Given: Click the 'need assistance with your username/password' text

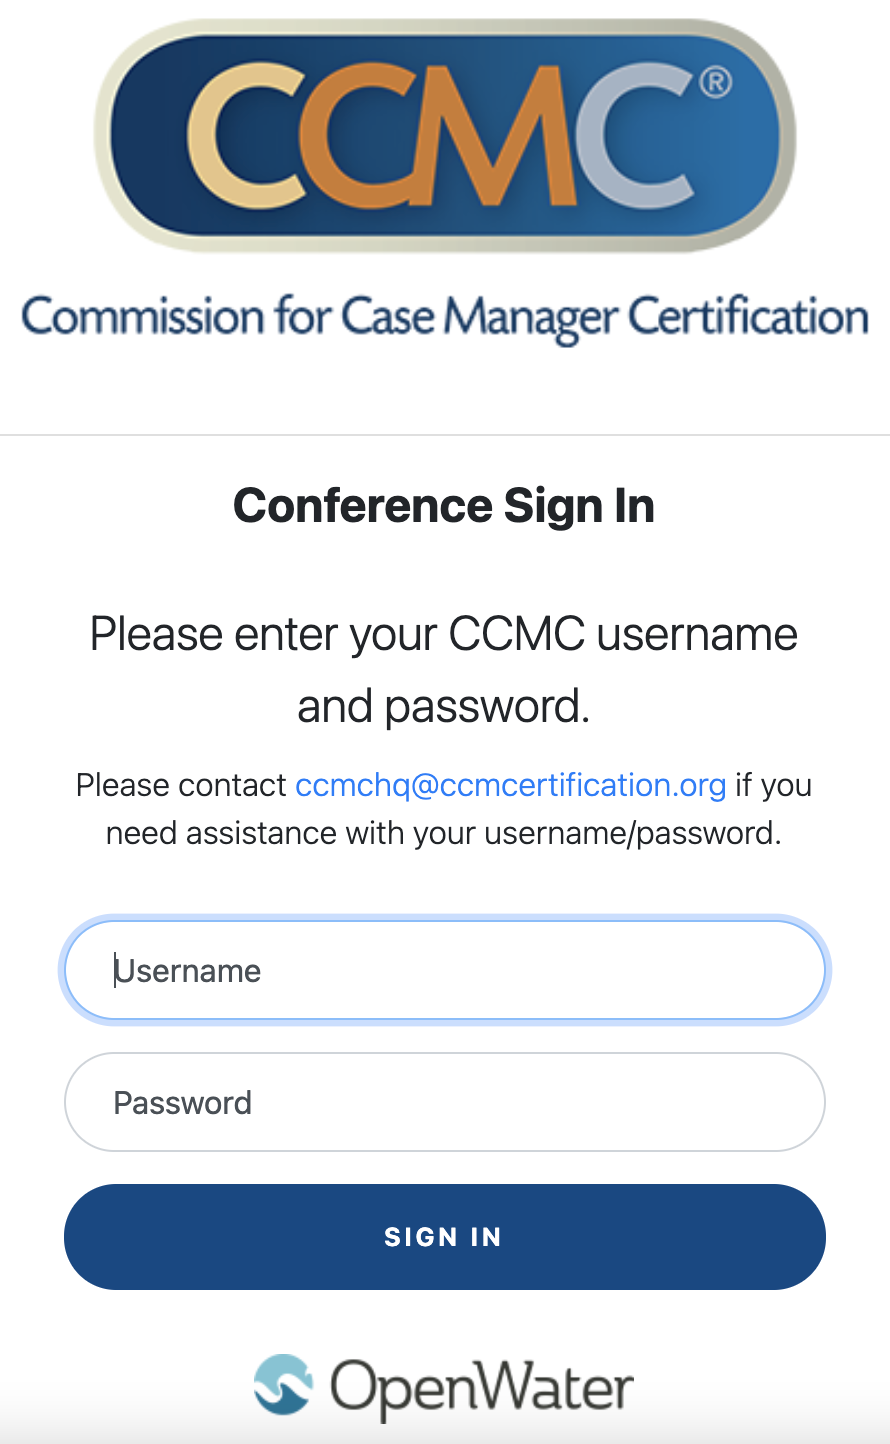Looking at the screenshot, I should point(444,833).
